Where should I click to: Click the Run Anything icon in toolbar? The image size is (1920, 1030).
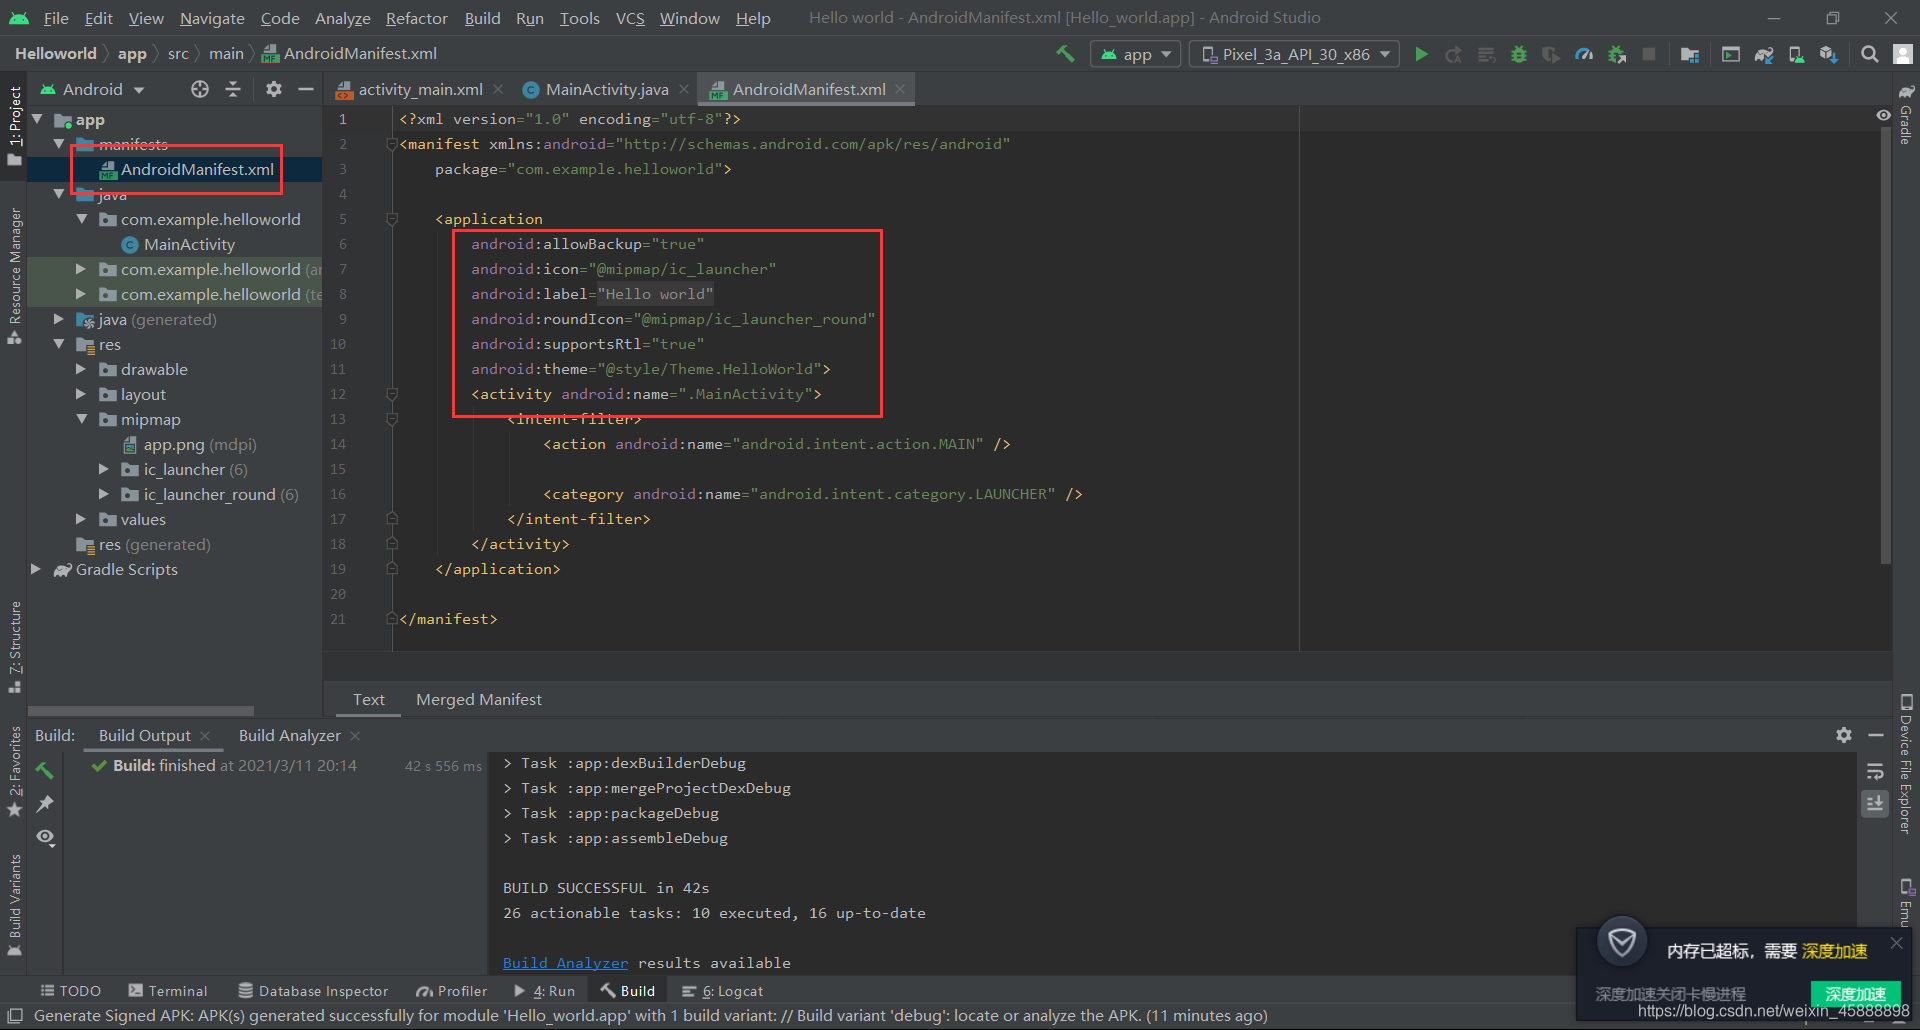coord(1731,54)
